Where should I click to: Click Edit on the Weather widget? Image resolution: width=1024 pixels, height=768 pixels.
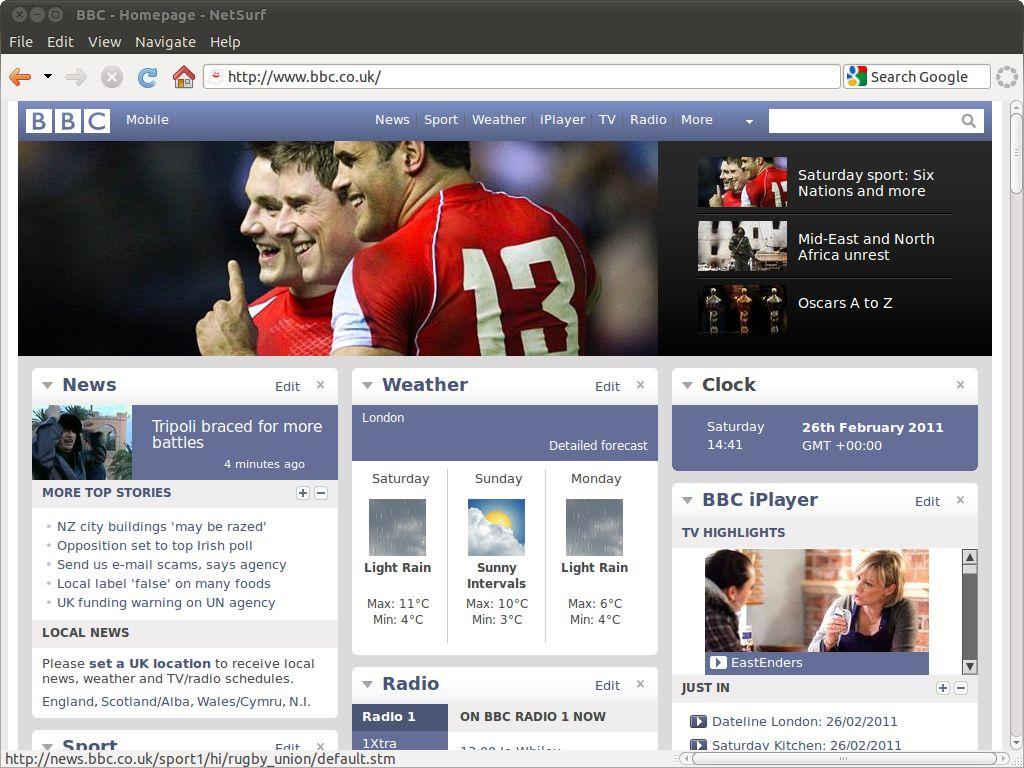(607, 387)
